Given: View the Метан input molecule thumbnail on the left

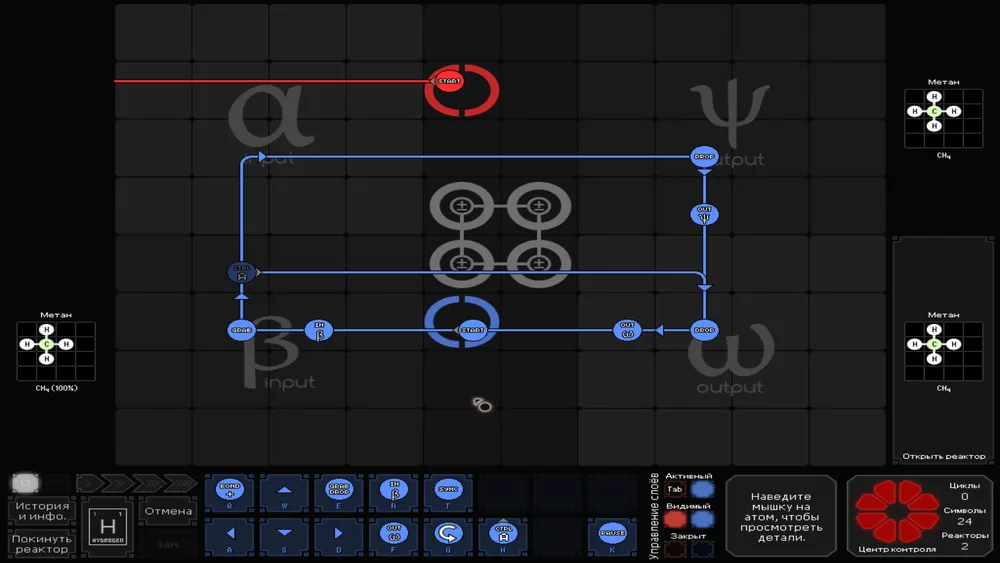Looking at the screenshot, I should coord(56,351).
